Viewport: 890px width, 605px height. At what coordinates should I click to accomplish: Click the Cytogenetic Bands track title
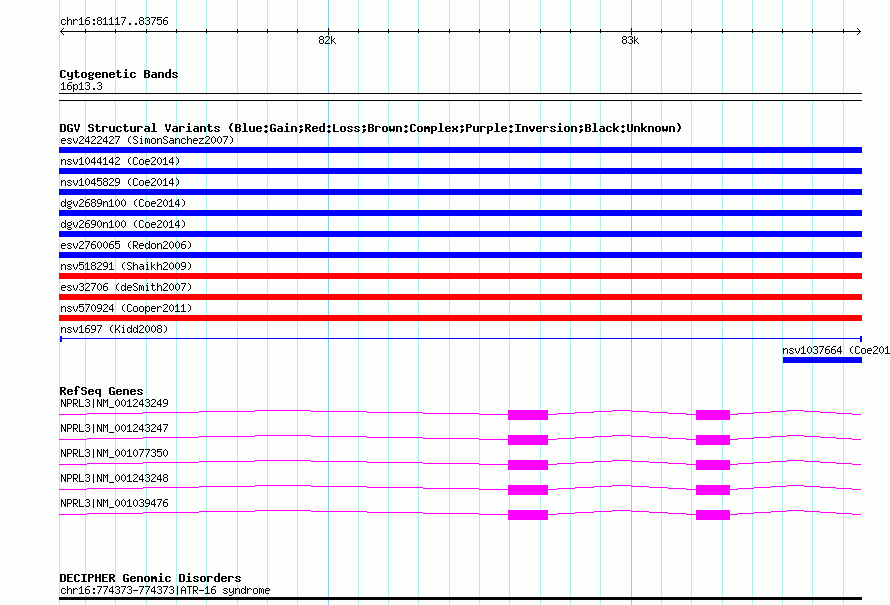pyautogui.click(x=119, y=74)
